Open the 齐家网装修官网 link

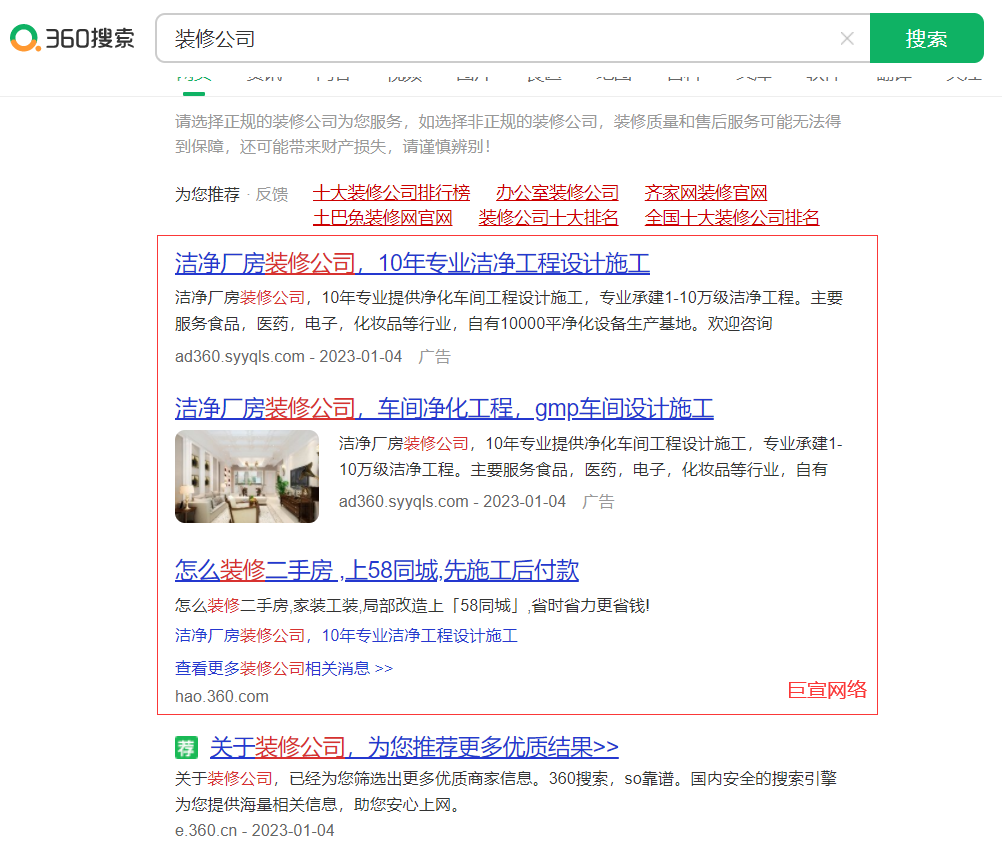coord(702,192)
